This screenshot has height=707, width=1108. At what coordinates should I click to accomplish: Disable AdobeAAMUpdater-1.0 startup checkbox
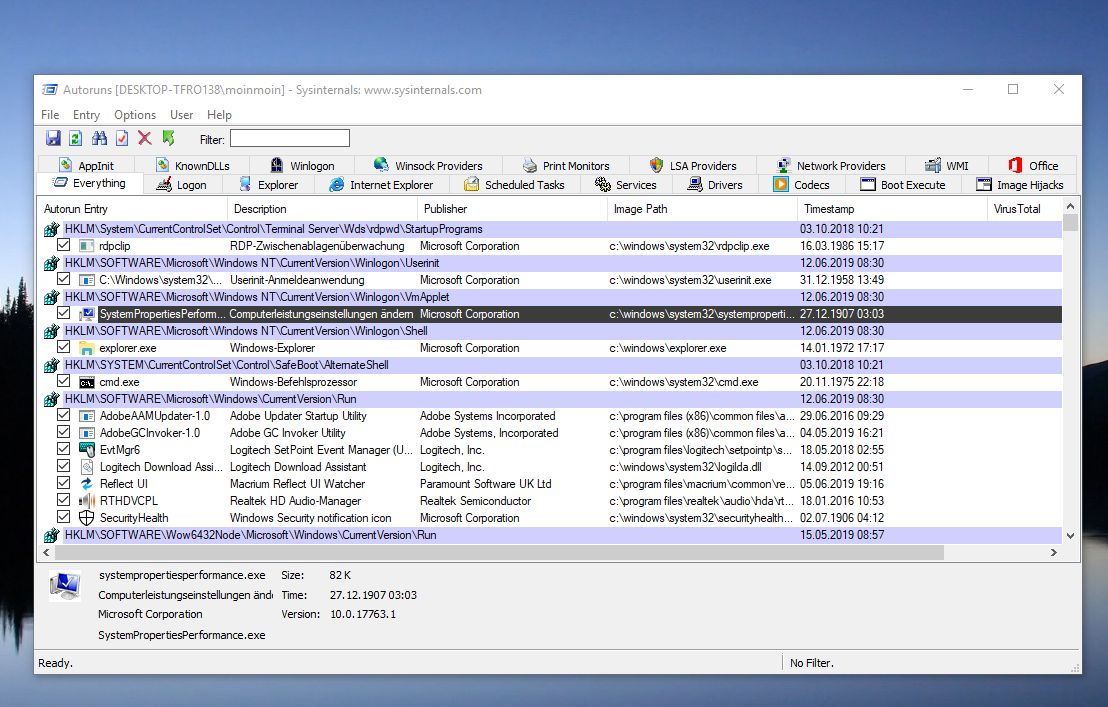(64, 415)
